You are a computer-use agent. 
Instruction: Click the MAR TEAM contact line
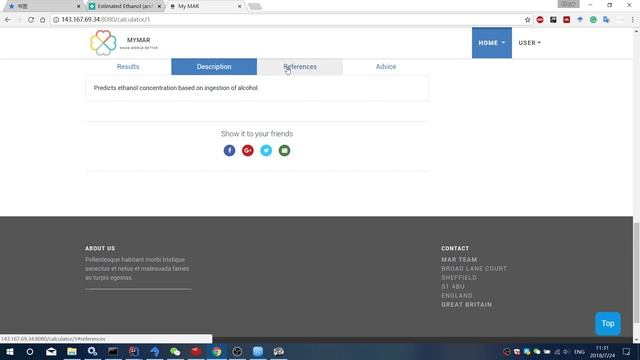459,260
